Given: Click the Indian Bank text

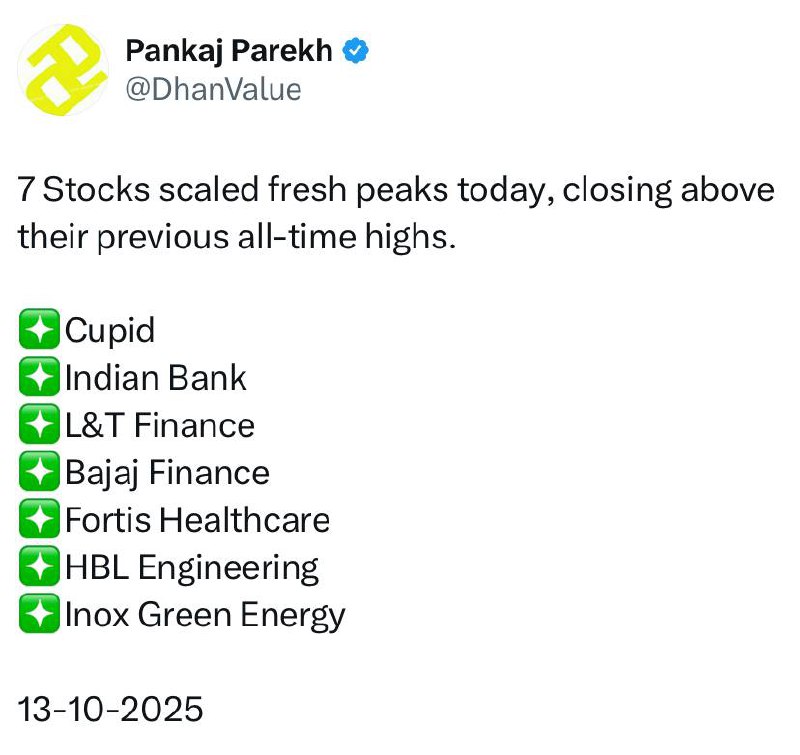Looking at the screenshot, I should click(155, 377).
